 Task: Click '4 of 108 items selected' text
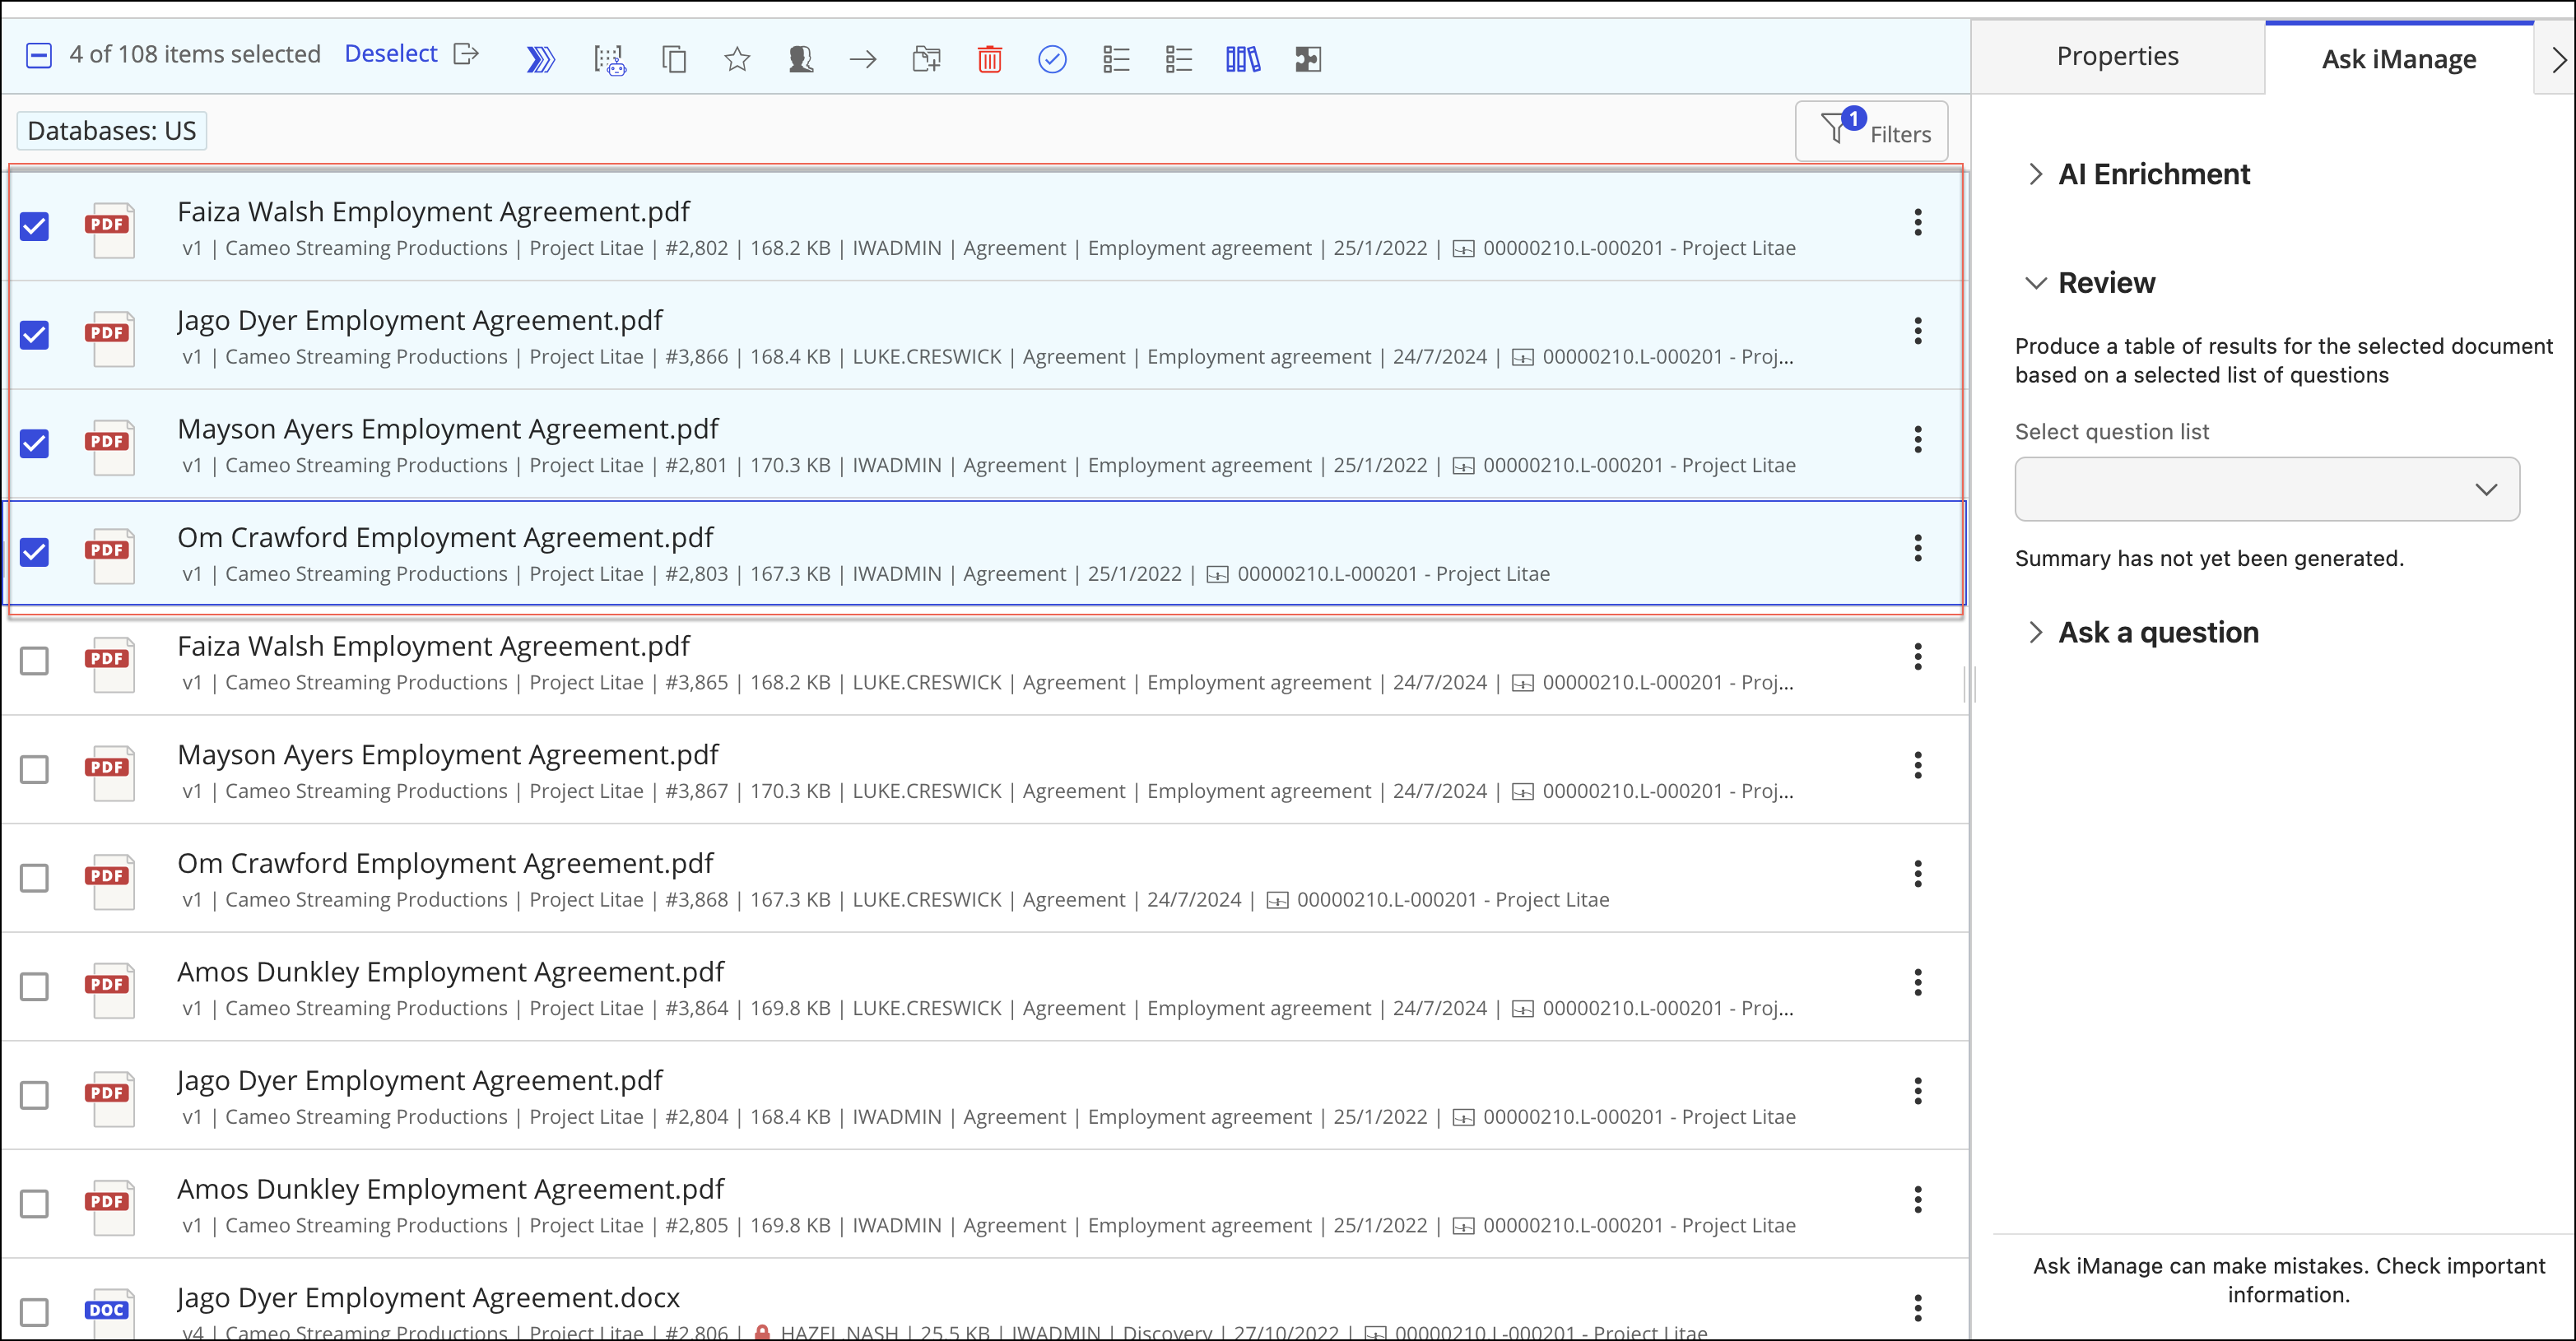pyautogui.click(x=195, y=54)
